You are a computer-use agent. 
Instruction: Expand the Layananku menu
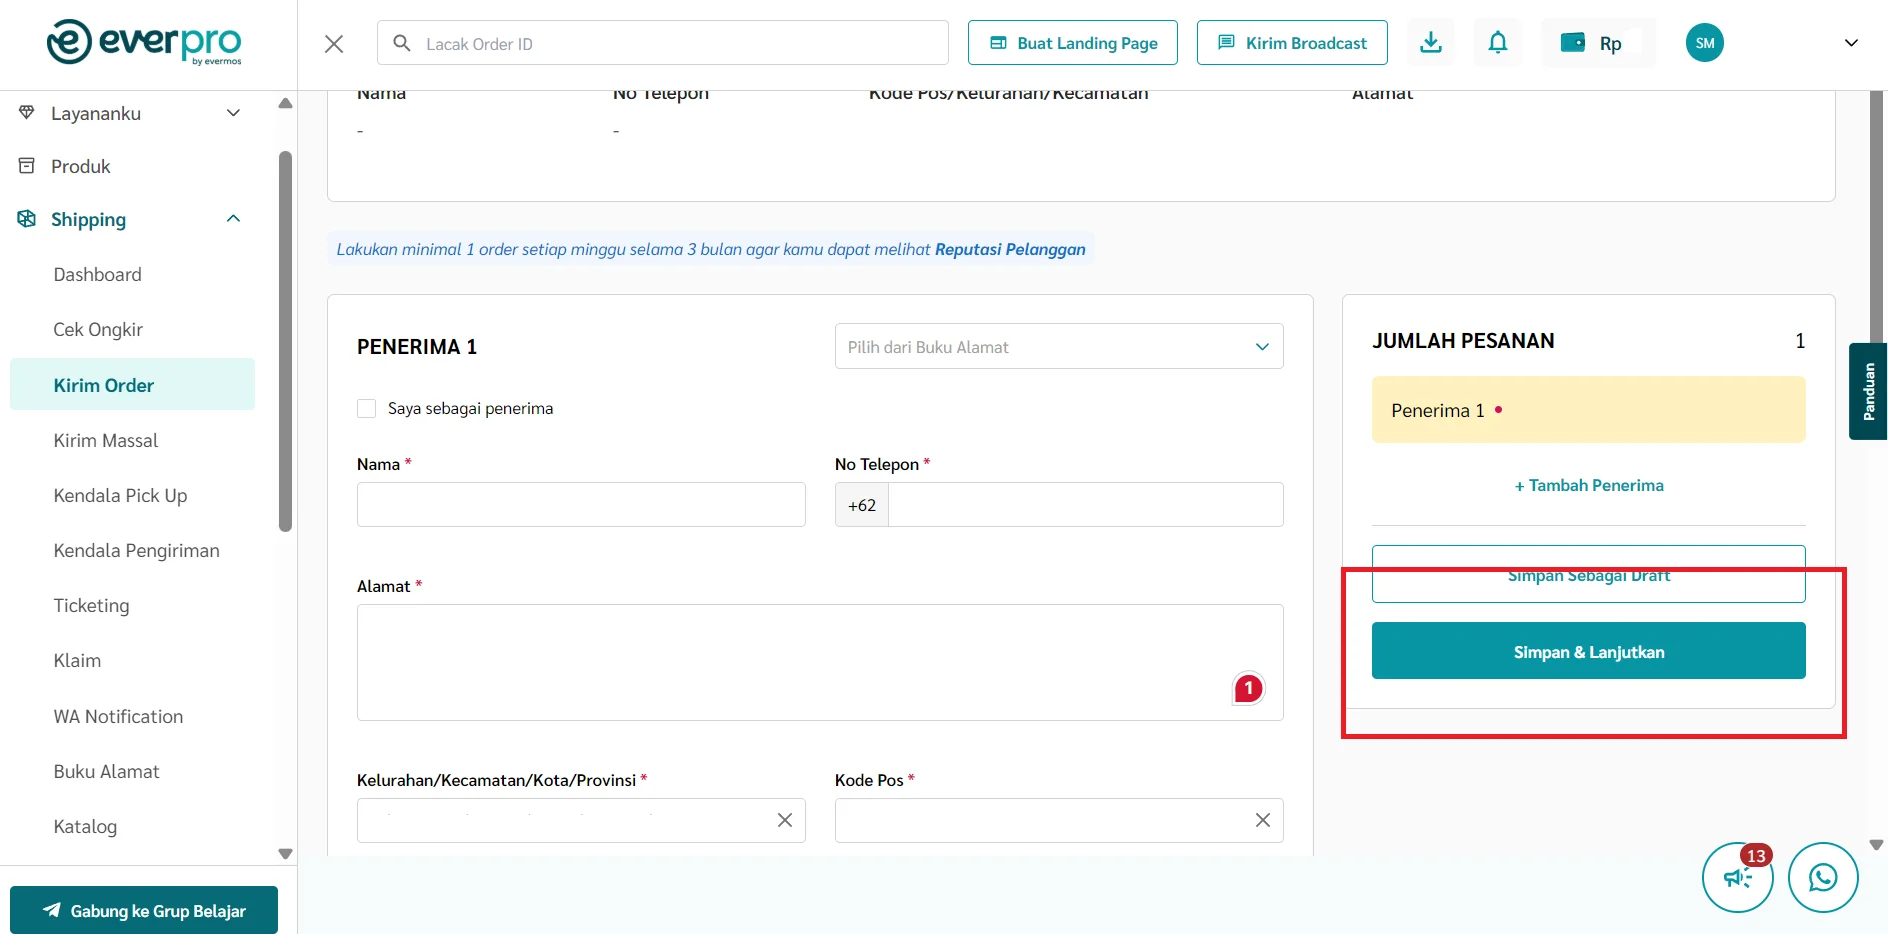click(233, 113)
